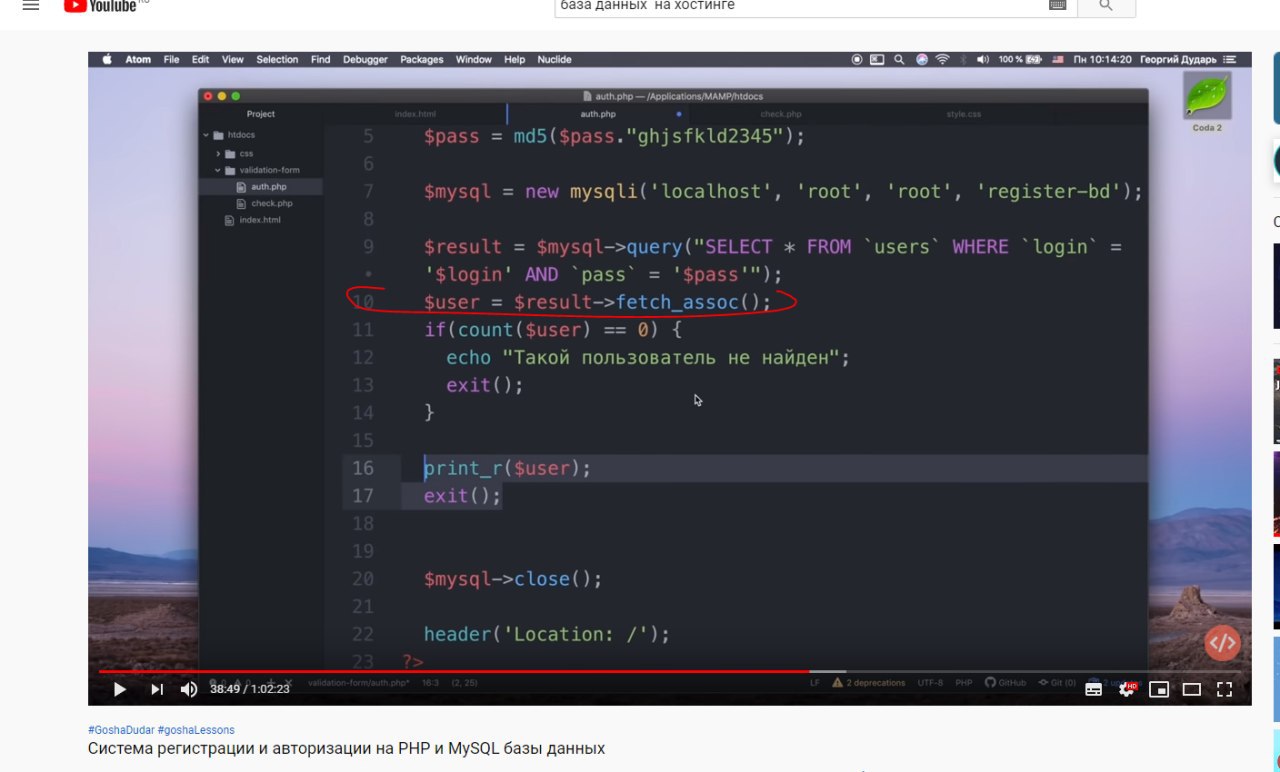Click the video title about PHP and MySQL
This screenshot has width=1280, height=772.
point(346,748)
